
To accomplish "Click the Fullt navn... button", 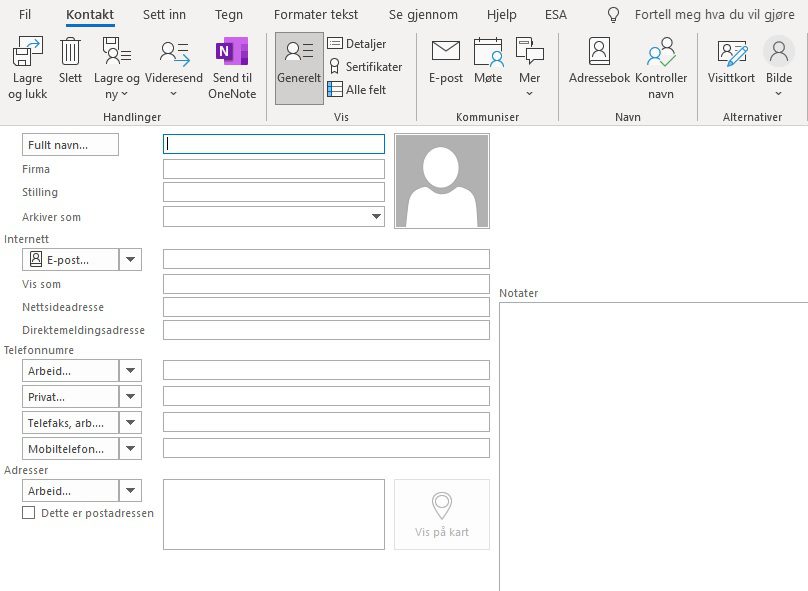I will [x=70, y=145].
